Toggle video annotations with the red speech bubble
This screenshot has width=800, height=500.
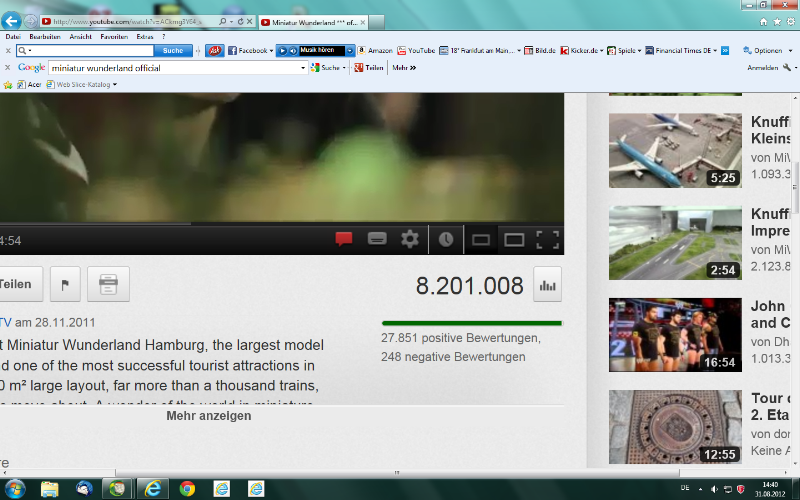click(x=344, y=239)
